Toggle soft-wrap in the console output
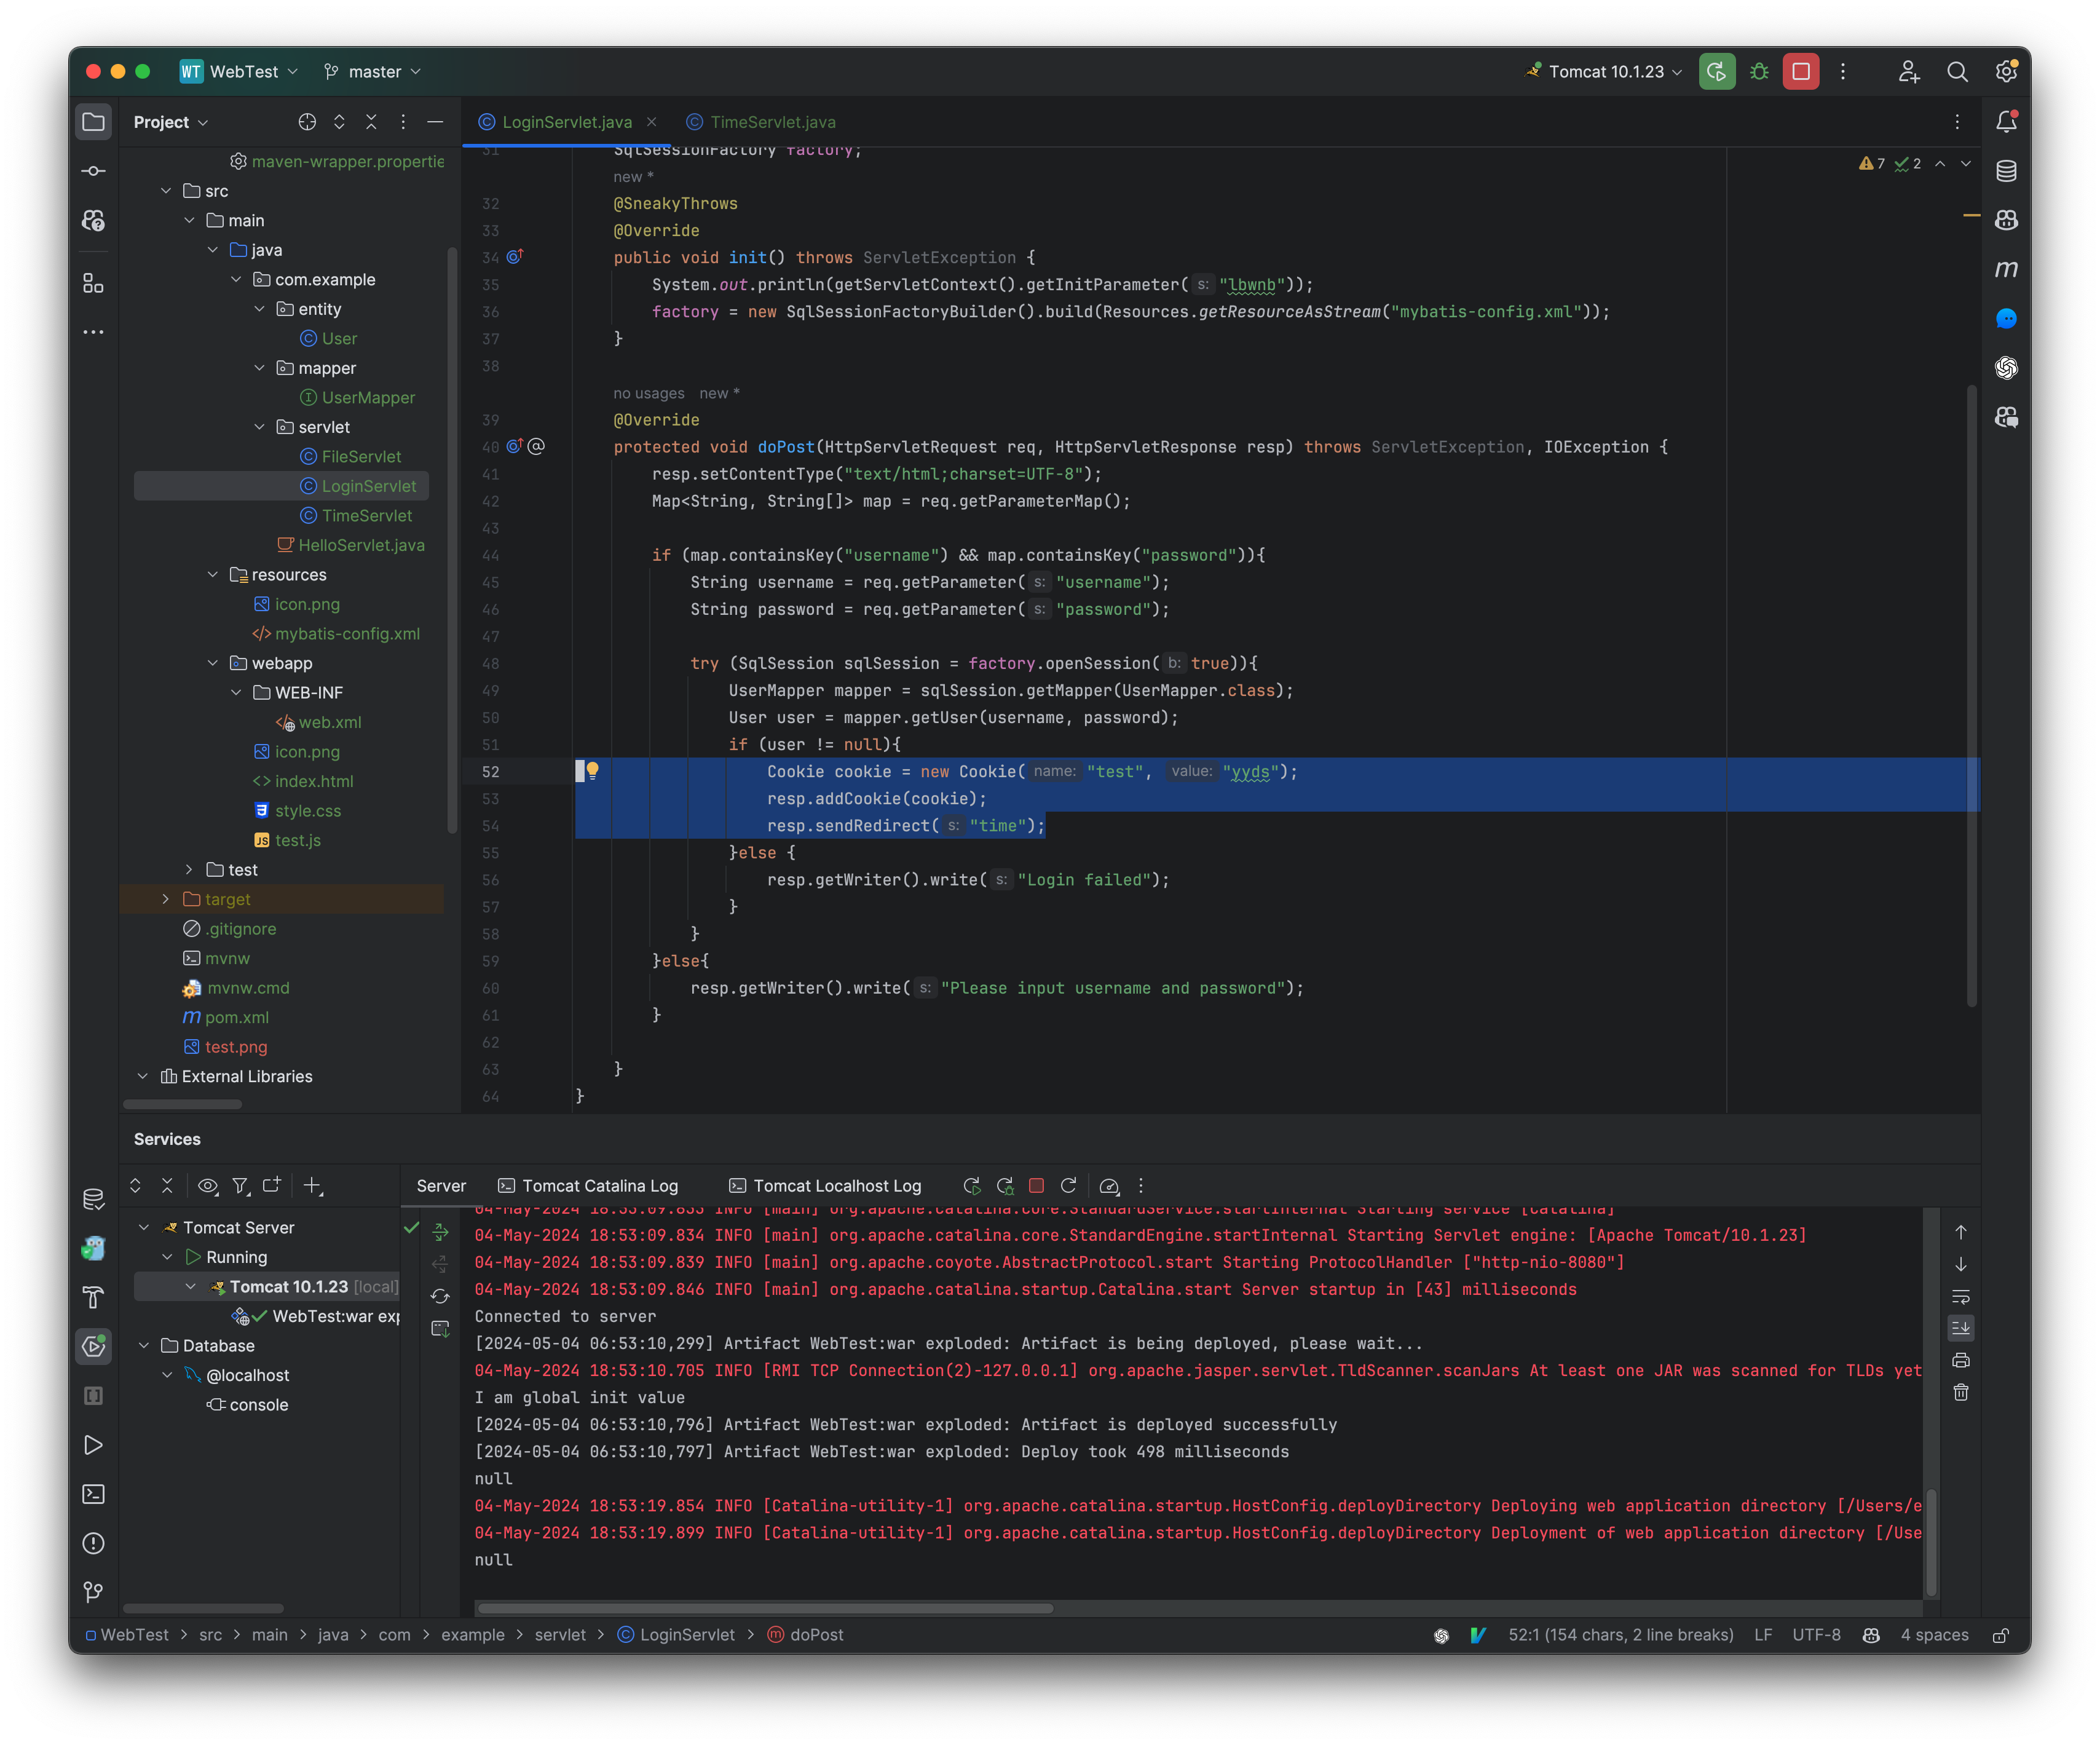Viewport: 2100px width, 1745px height. 1960,1297
